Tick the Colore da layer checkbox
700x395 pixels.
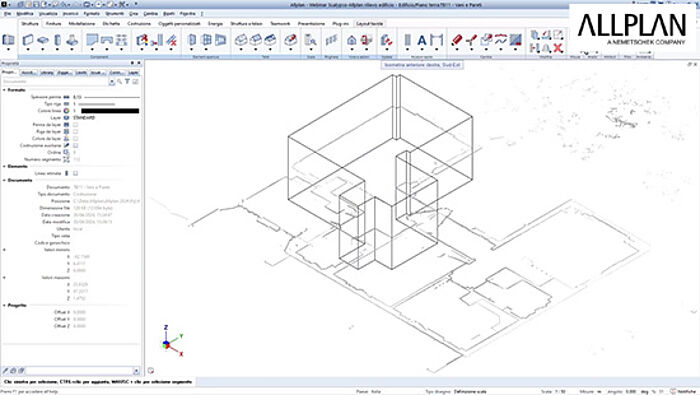75,138
